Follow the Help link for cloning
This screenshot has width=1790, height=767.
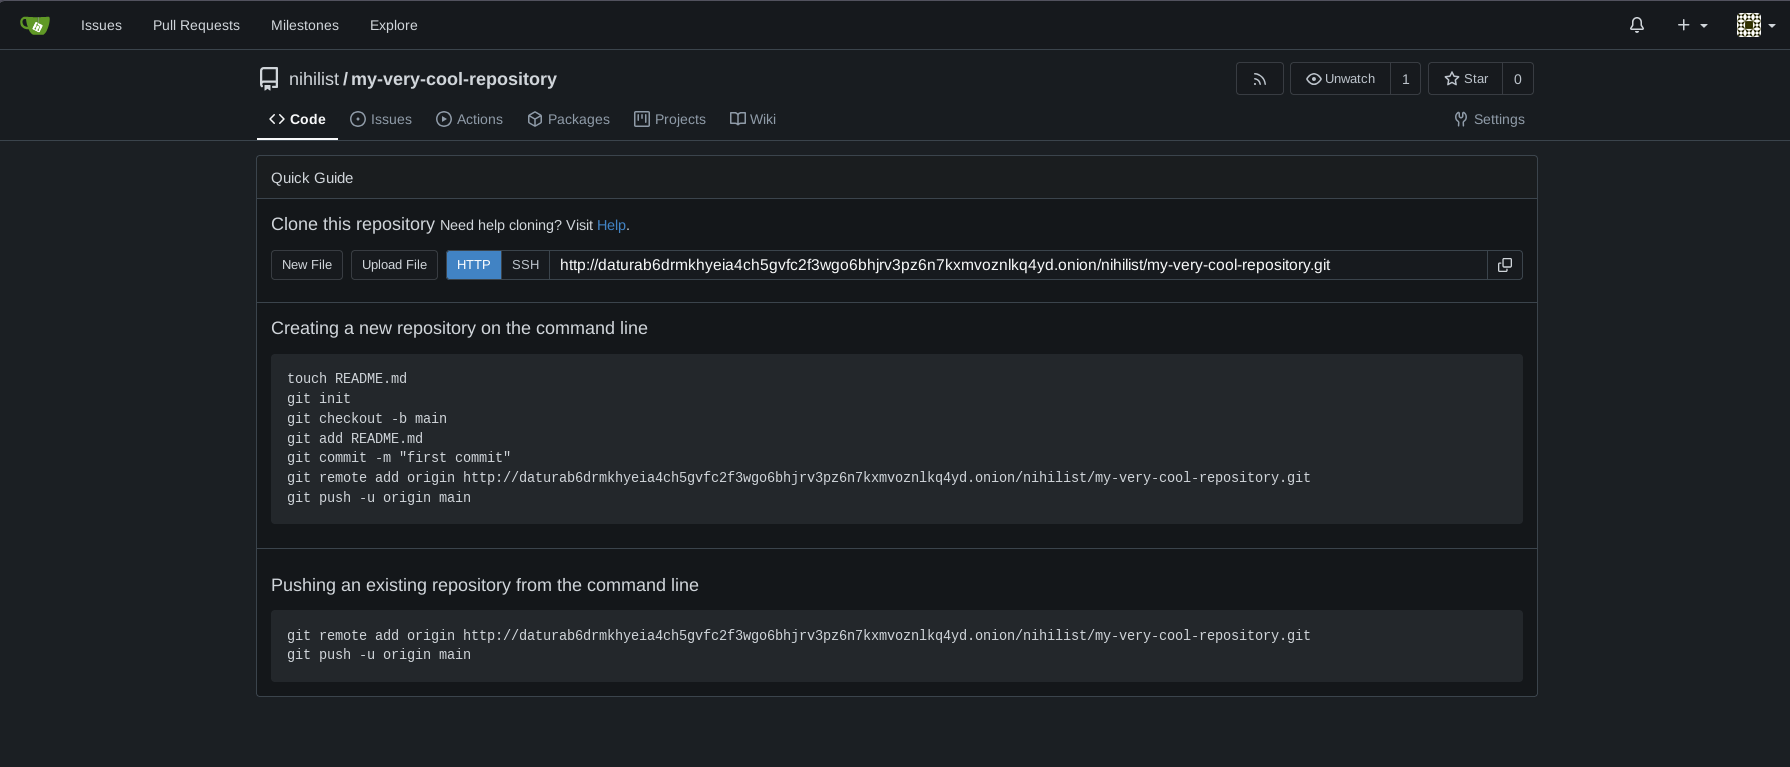pos(611,226)
